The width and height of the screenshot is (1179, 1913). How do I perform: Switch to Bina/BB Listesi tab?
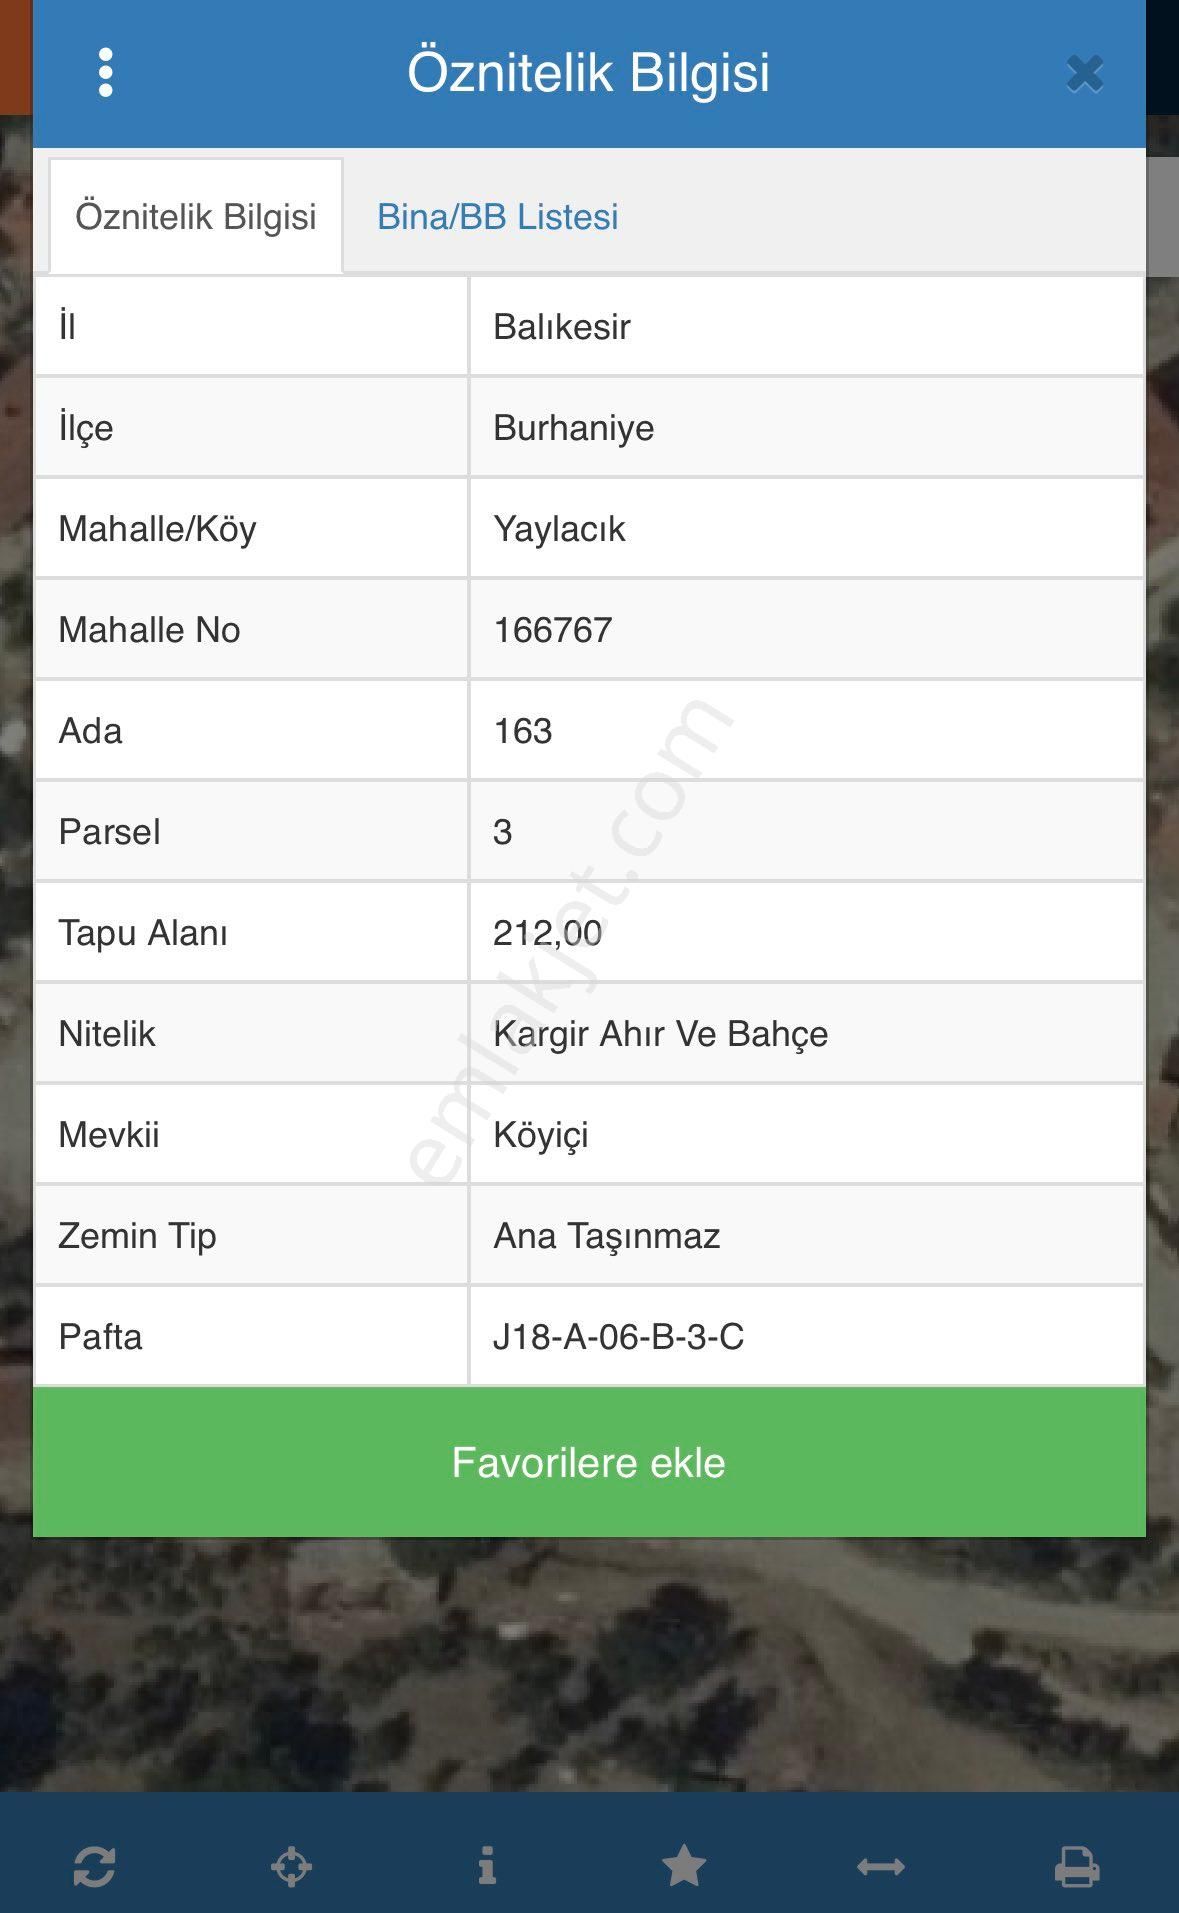pos(497,217)
